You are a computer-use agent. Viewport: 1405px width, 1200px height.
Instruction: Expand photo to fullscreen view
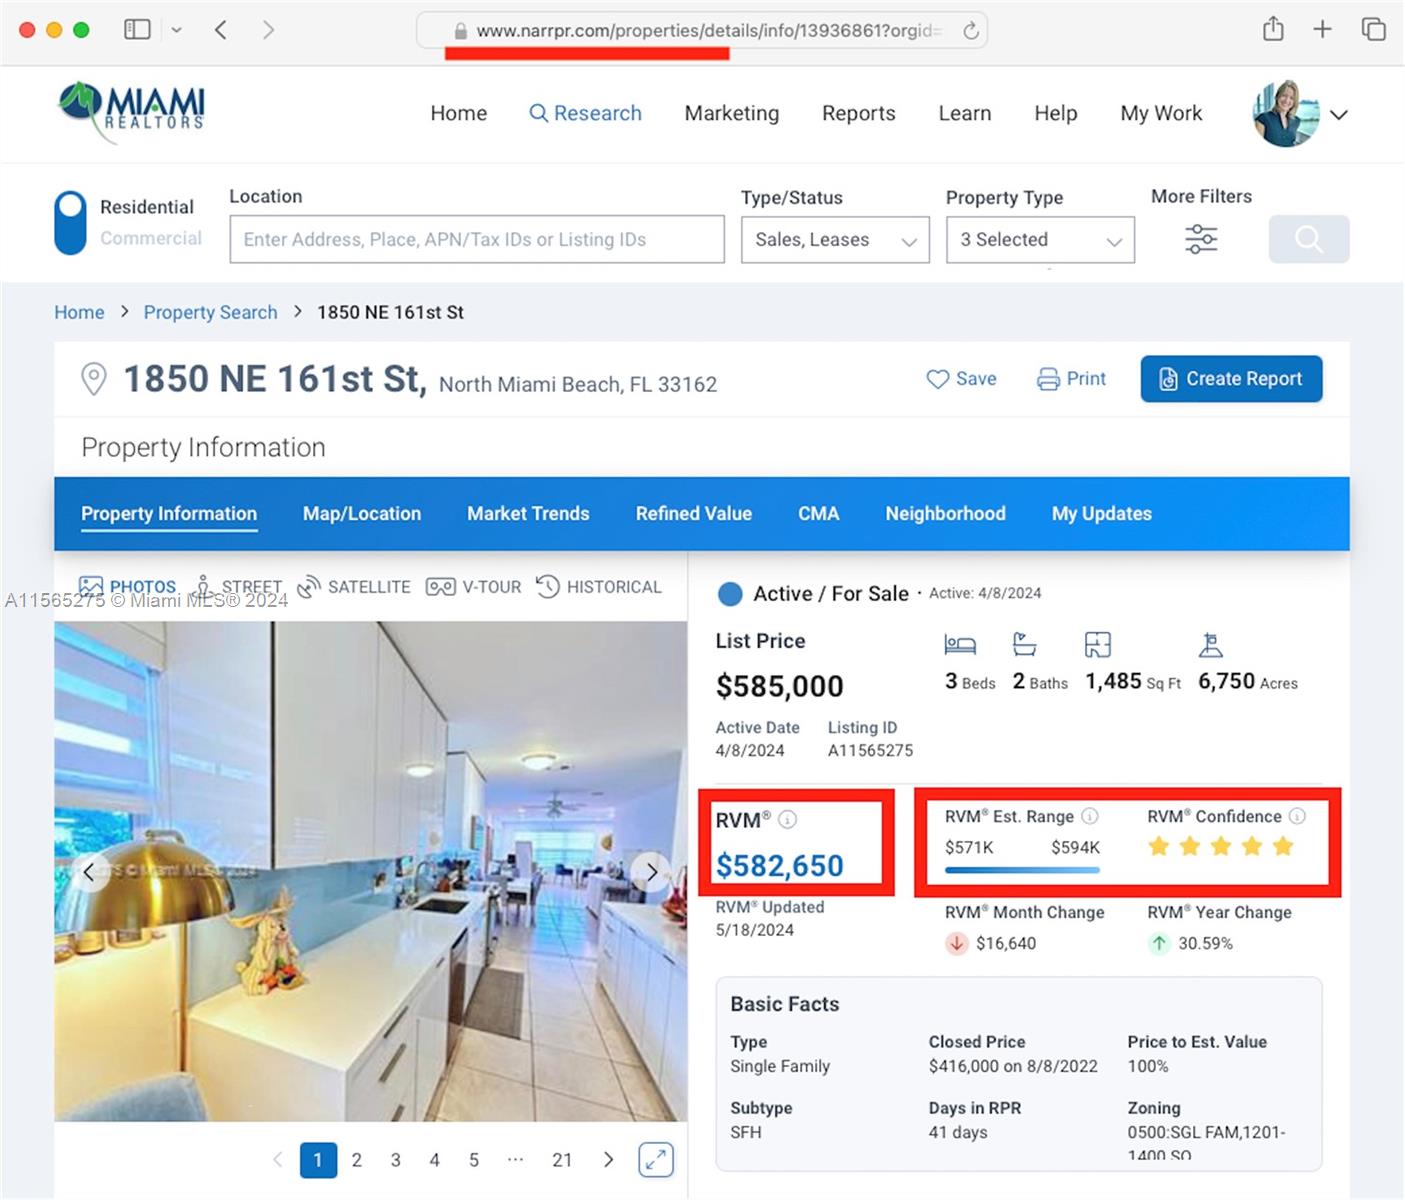click(x=656, y=1159)
